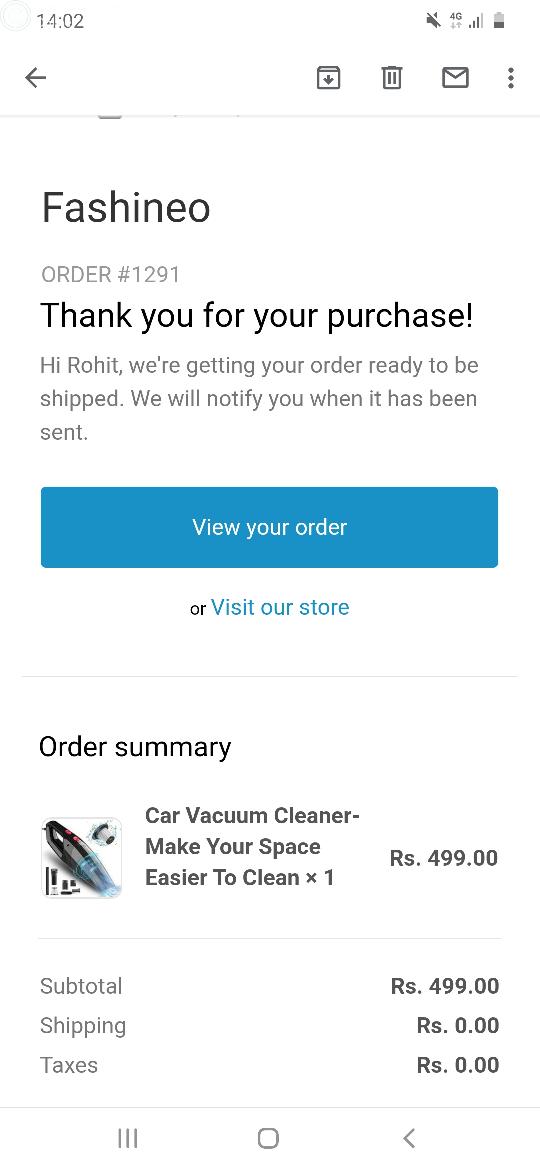The height and width of the screenshot is (1170, 540).
Task: Tap the battery icon in status bar
Action: click(x=500, y=21)
